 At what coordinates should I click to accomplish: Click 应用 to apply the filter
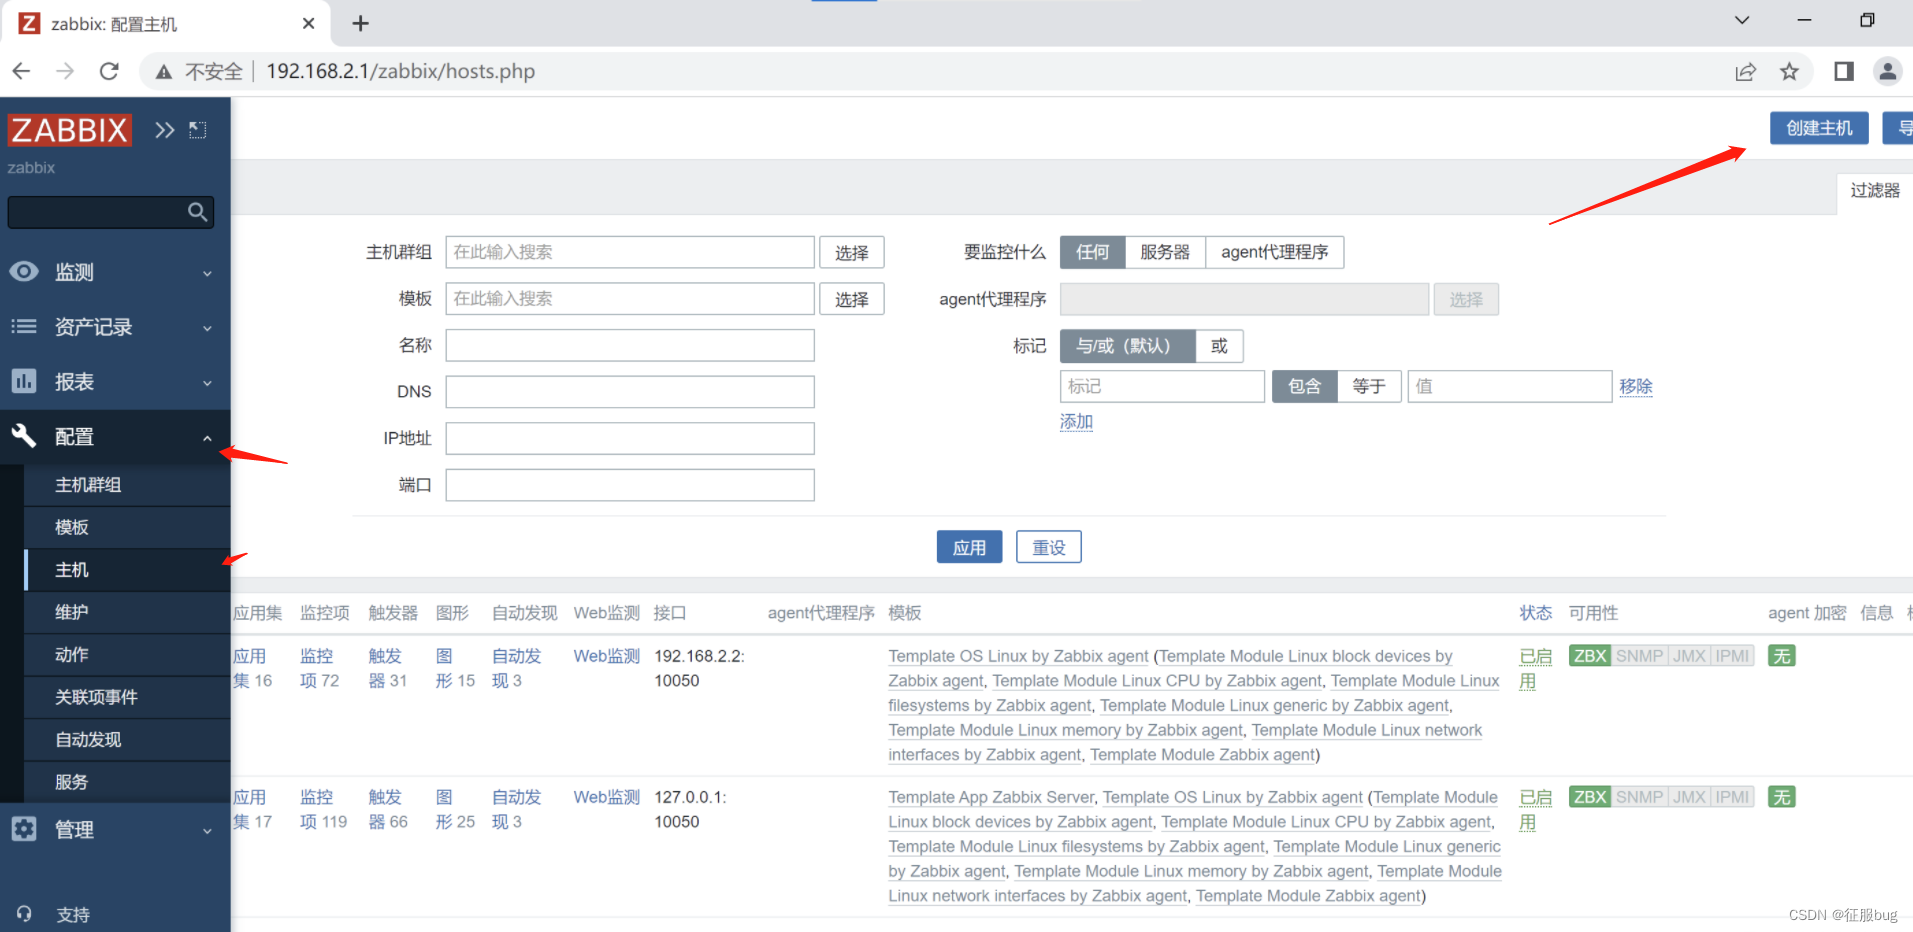point(969,547)
